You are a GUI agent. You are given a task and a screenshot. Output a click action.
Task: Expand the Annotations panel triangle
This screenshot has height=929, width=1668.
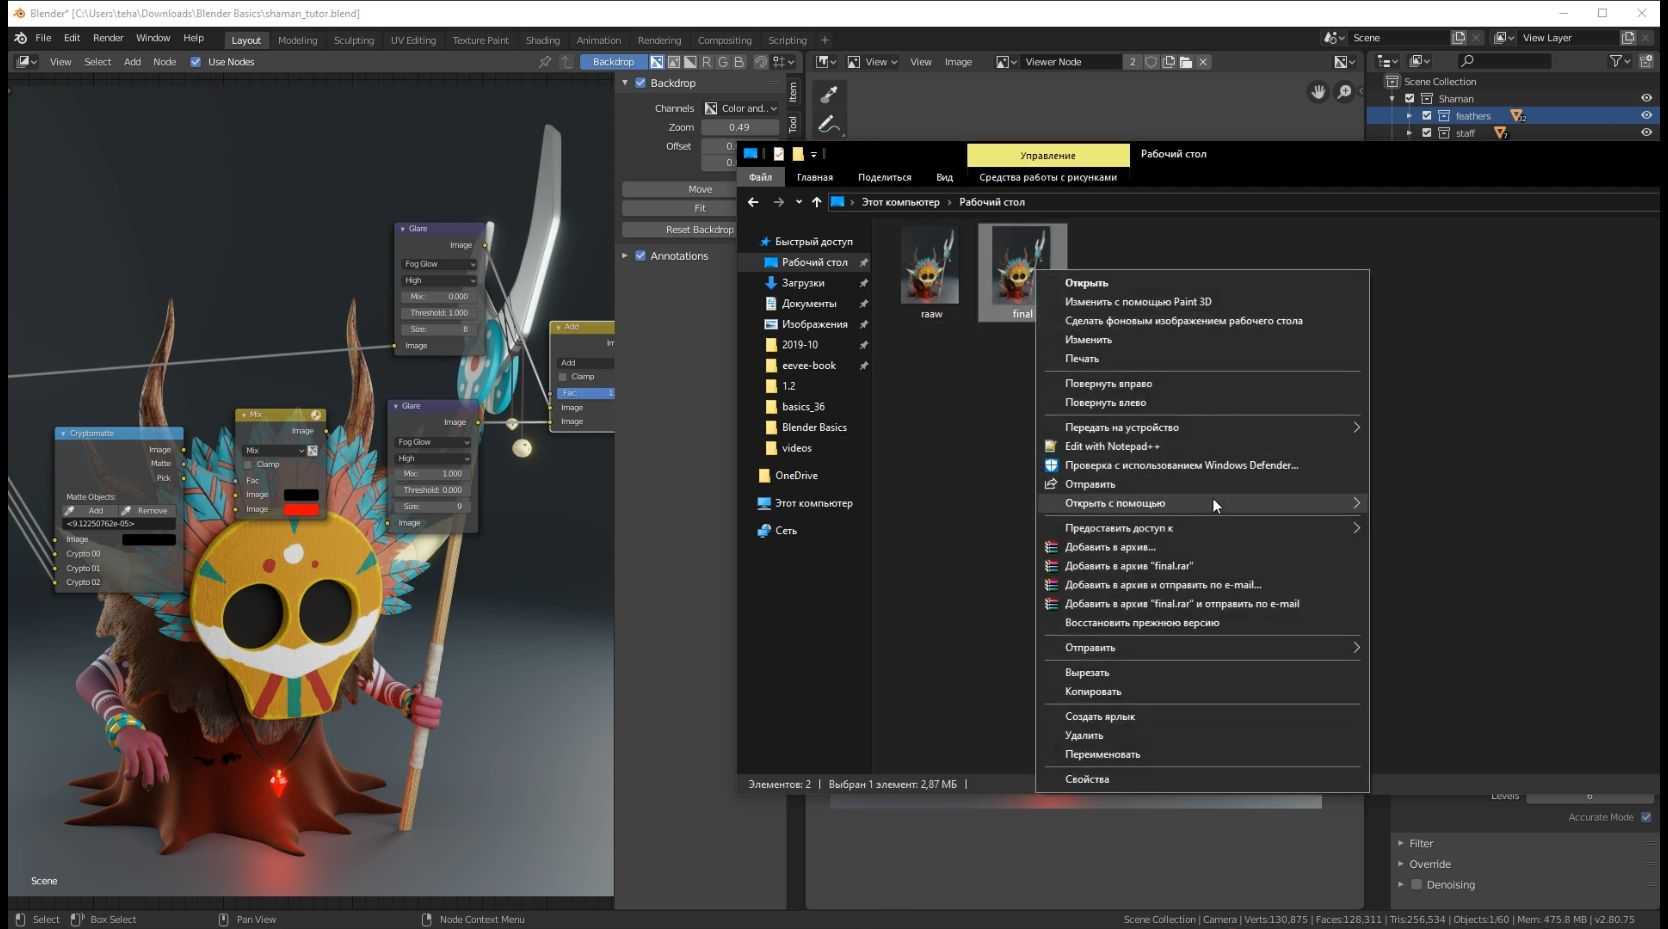click(625, 256)
